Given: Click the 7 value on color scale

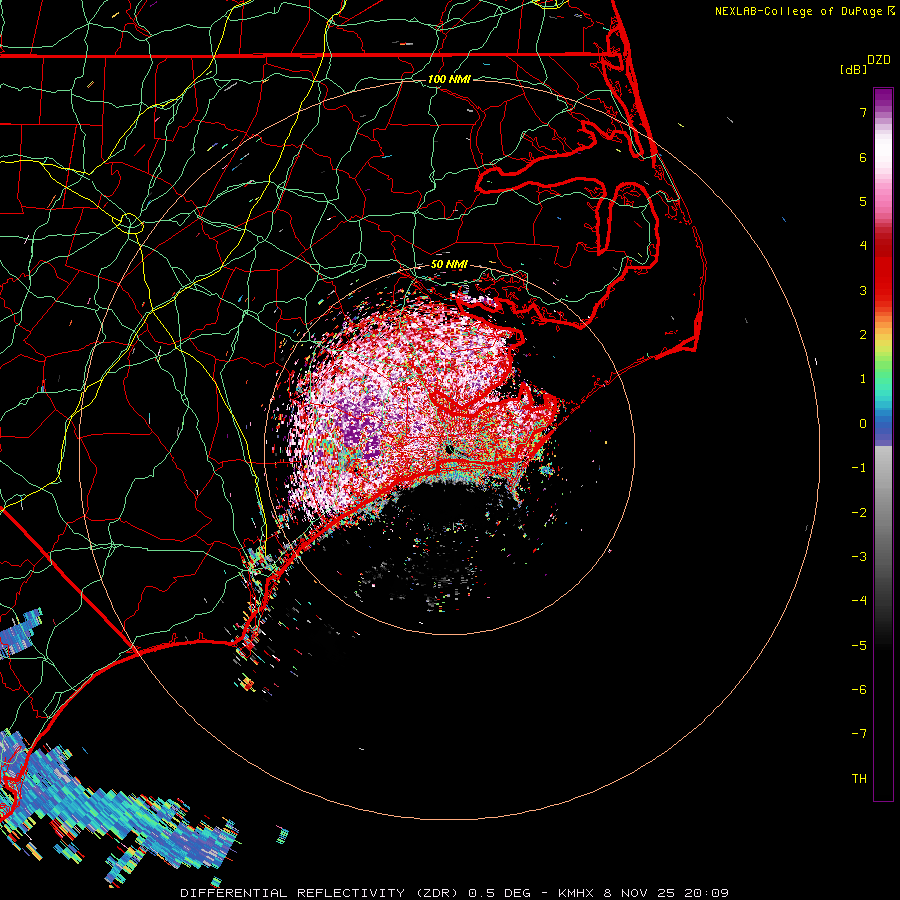Looking at the screenshot, I should coord(863,112).
